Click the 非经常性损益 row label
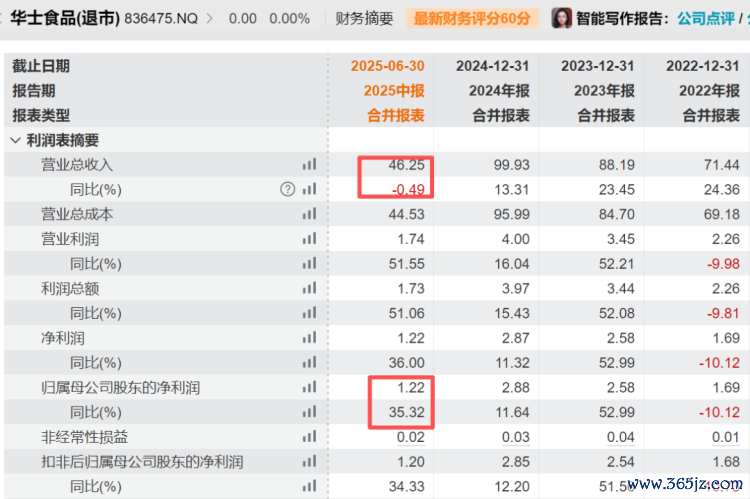Viewport: 750px width, 499px height. coord(84,437)
